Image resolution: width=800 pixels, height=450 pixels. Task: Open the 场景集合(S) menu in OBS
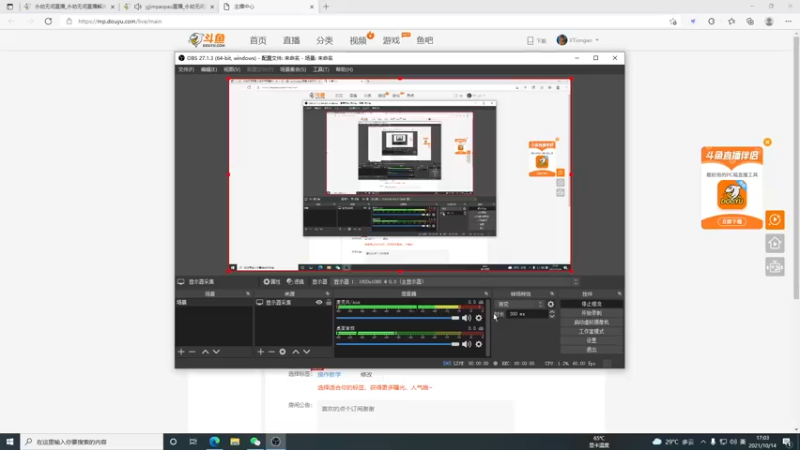click(293, 69)
